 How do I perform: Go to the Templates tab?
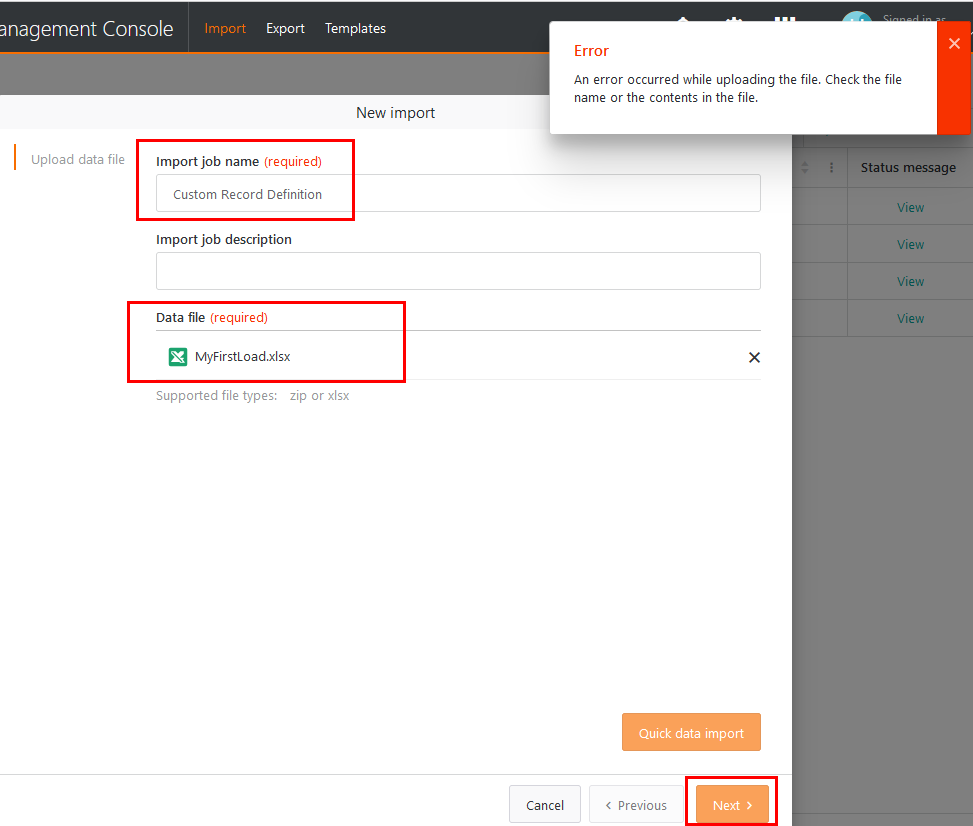(x=356, y=29)
